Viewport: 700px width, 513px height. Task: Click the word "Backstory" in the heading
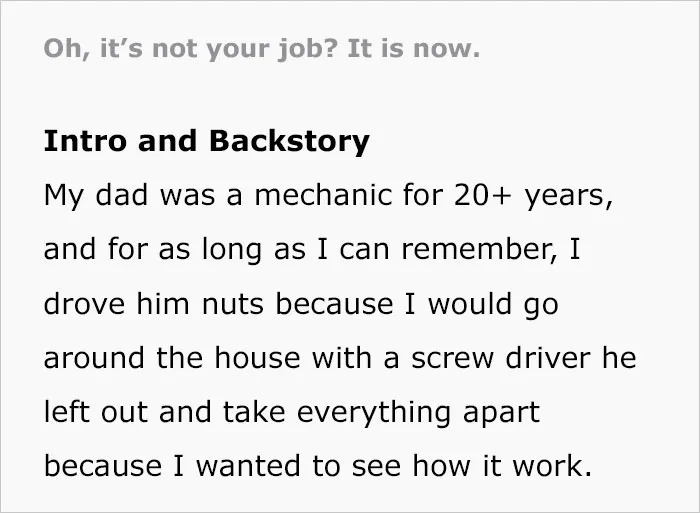pyautogui.click(x=289, y=142)
